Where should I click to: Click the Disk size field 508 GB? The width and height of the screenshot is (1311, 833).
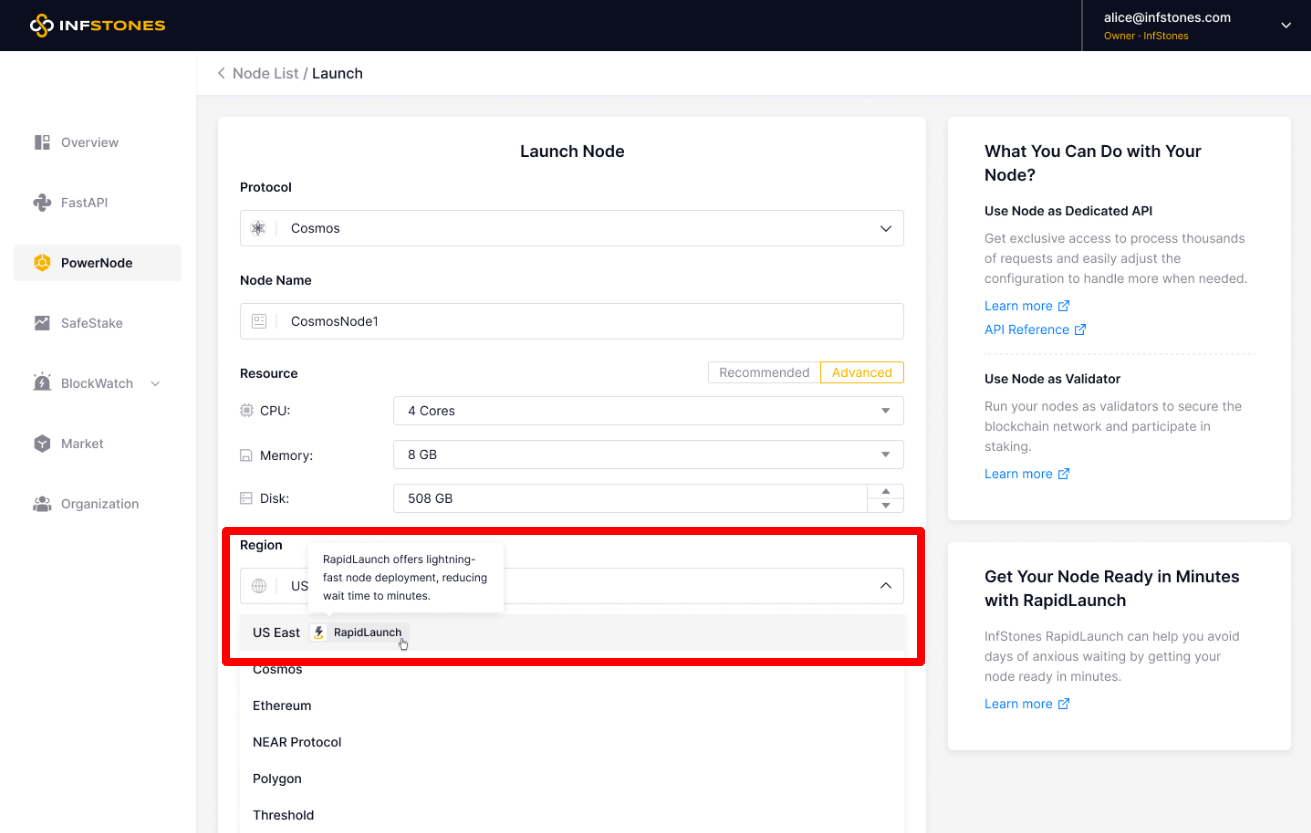point(630,498)
